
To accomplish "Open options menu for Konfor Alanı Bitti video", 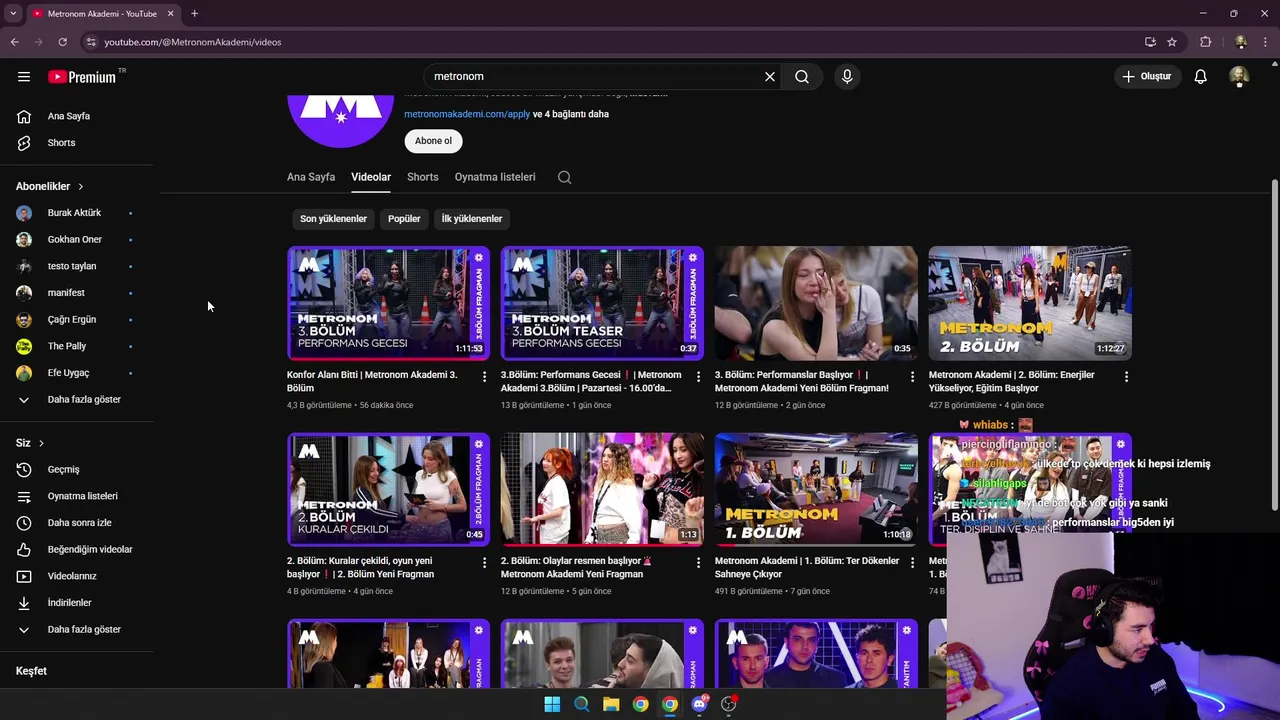I will pos(484,377).
